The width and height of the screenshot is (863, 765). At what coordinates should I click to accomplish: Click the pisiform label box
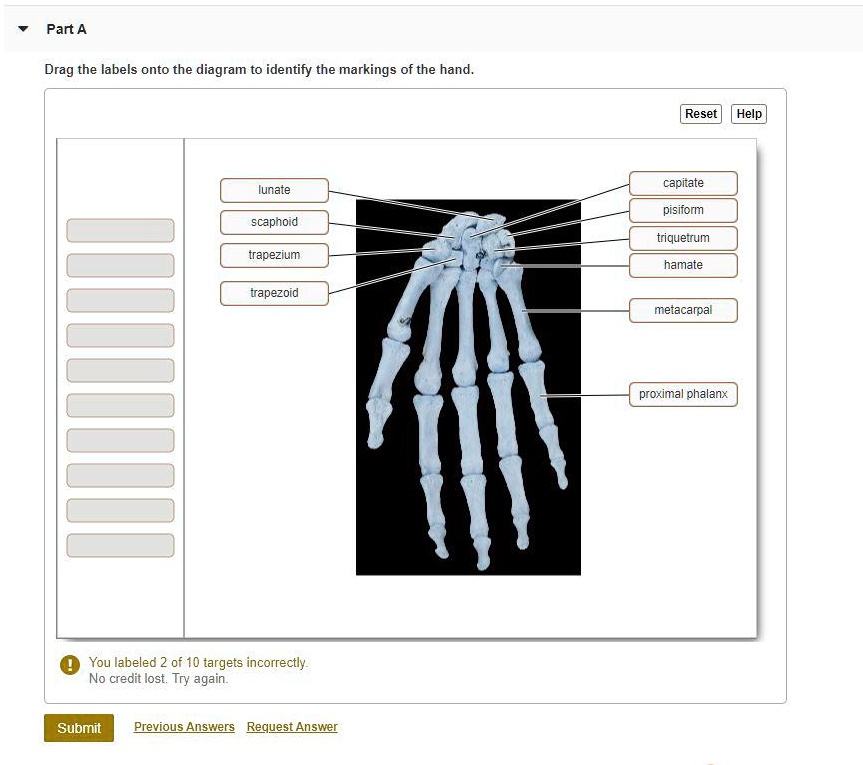point(683,210)
